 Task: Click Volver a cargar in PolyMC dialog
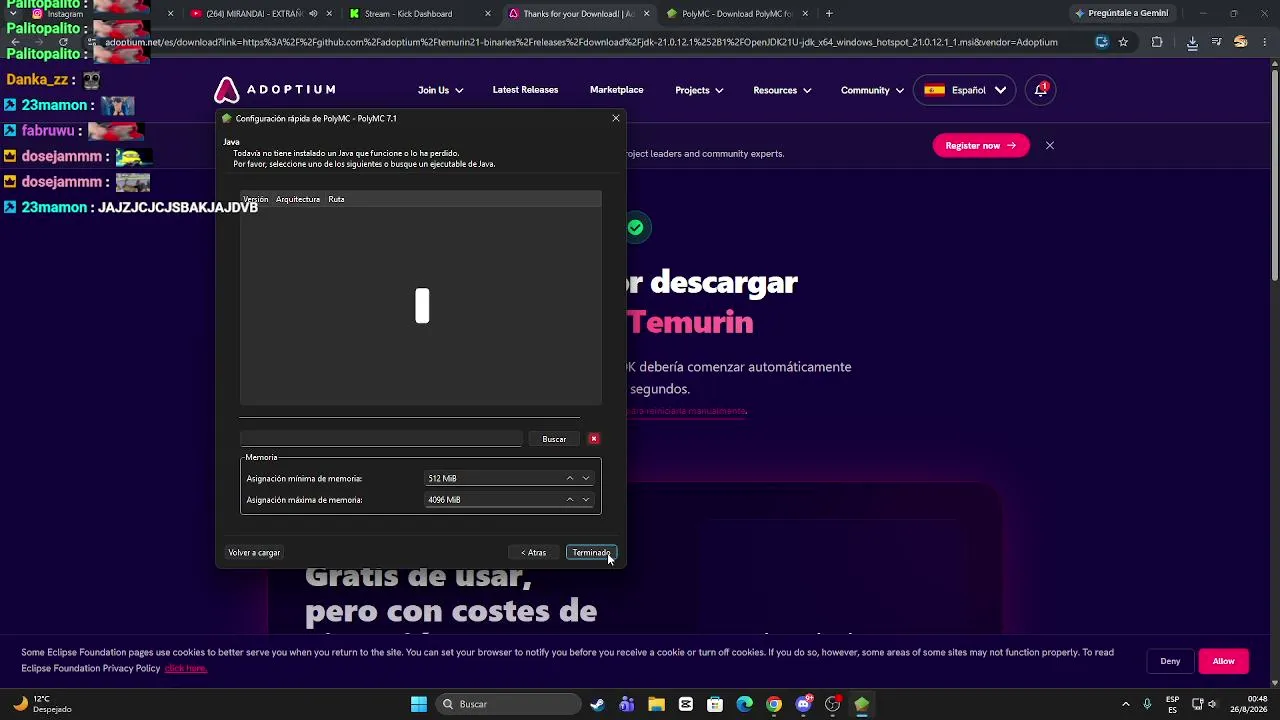(x=254, y=552)
